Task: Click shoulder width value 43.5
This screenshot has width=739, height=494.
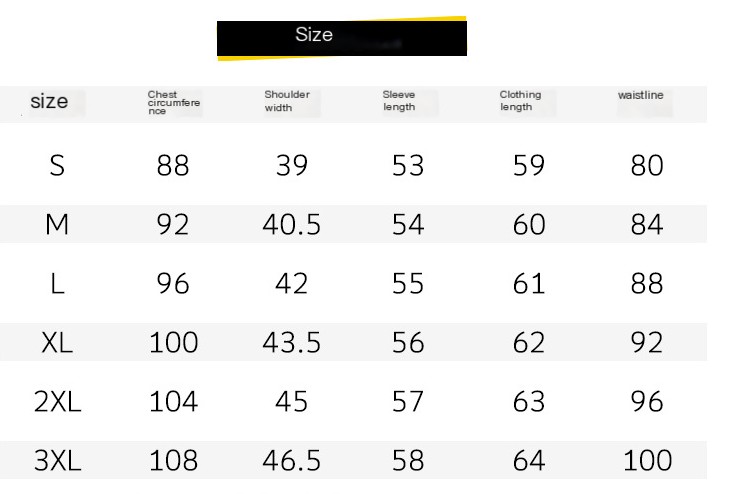Action: [x=292, y=343]
